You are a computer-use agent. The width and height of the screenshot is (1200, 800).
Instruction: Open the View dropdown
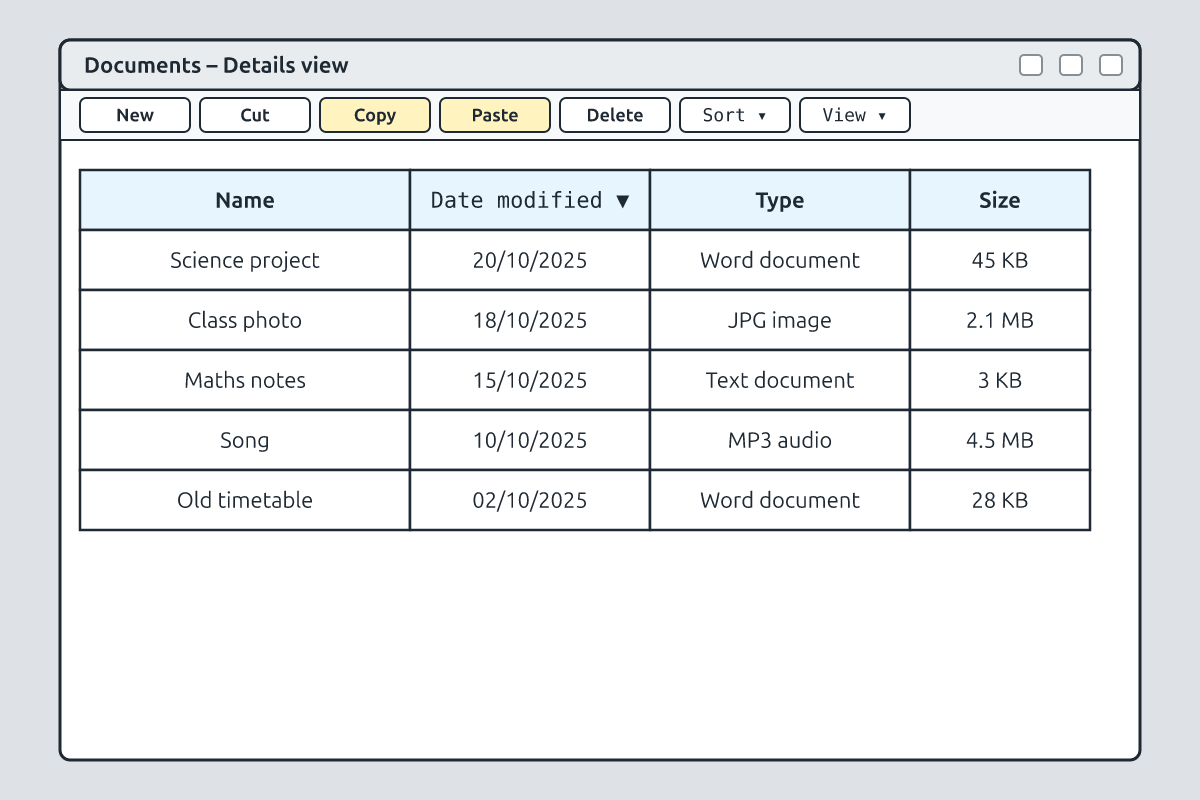click(855, 115)
